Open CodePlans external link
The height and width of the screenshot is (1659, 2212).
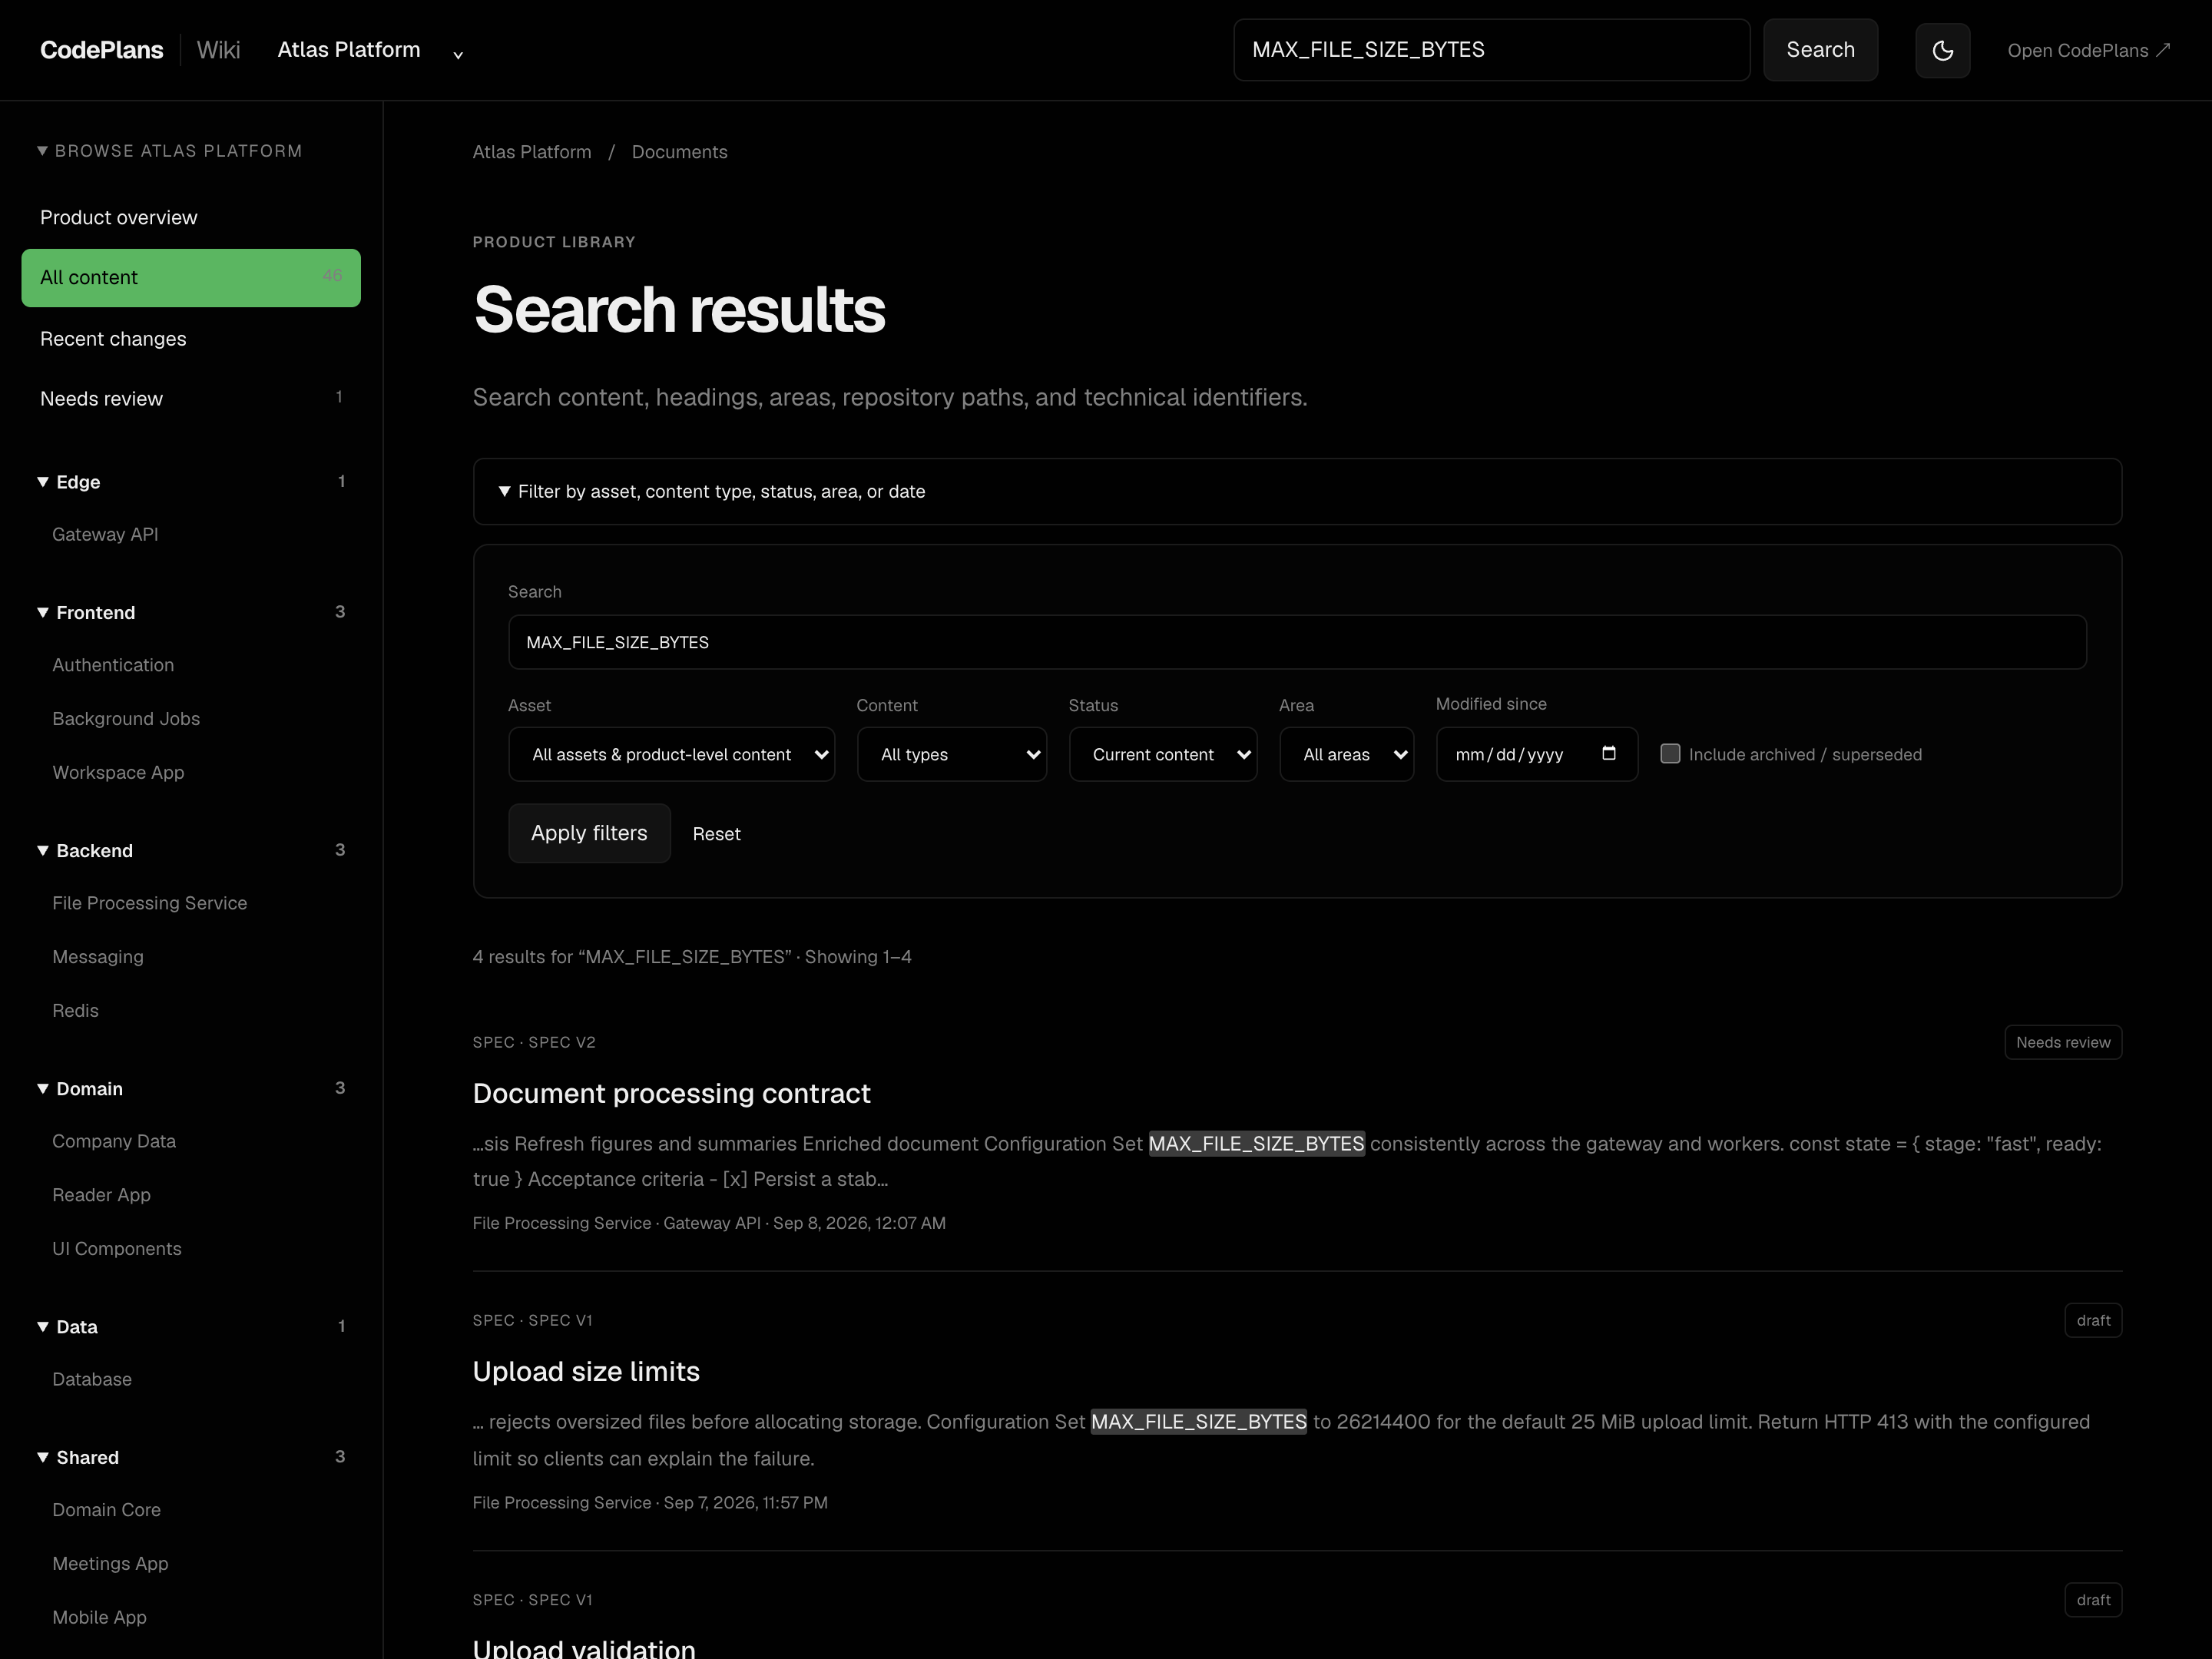2088,50
